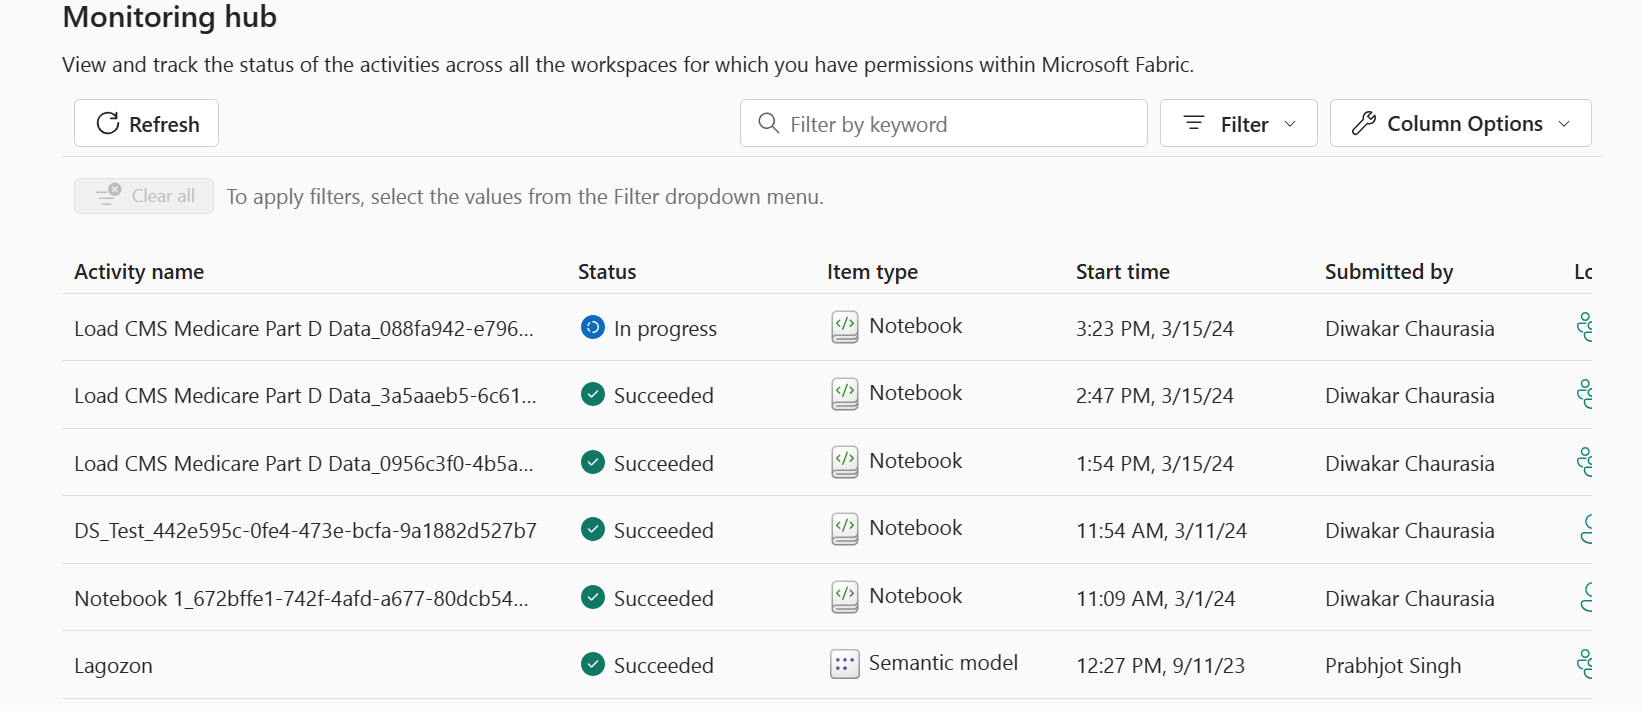
Task: Open the Filter dropdown
Action: [x=1239, y=123]
